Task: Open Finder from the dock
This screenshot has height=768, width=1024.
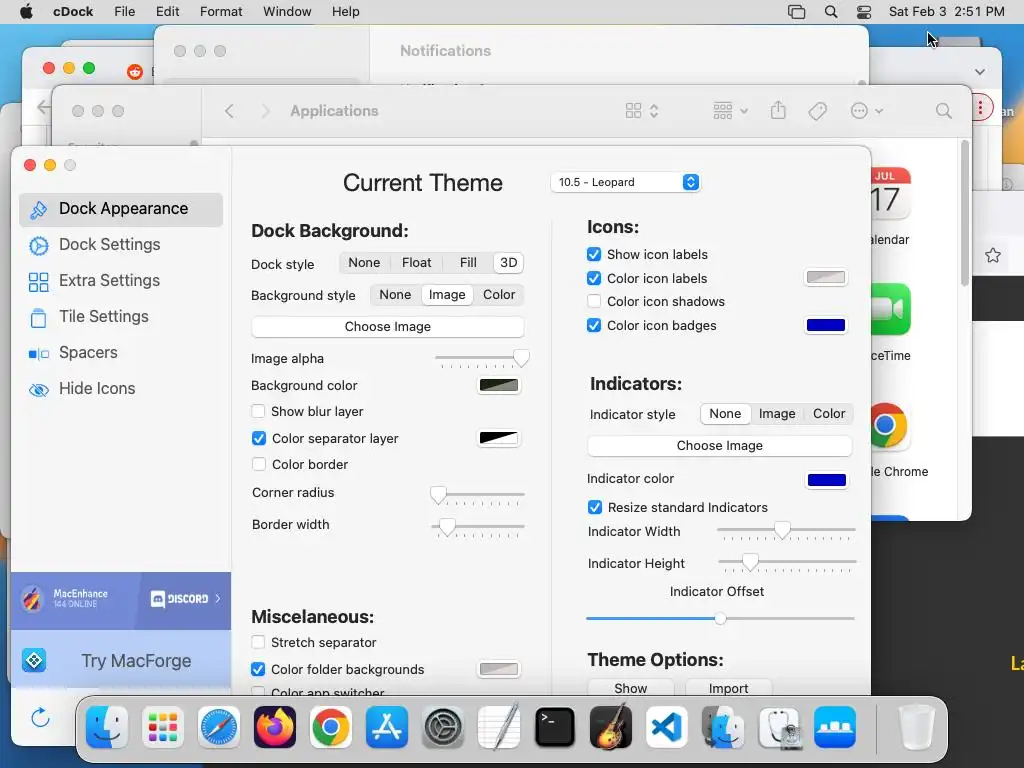Action: tap(106, 727)
